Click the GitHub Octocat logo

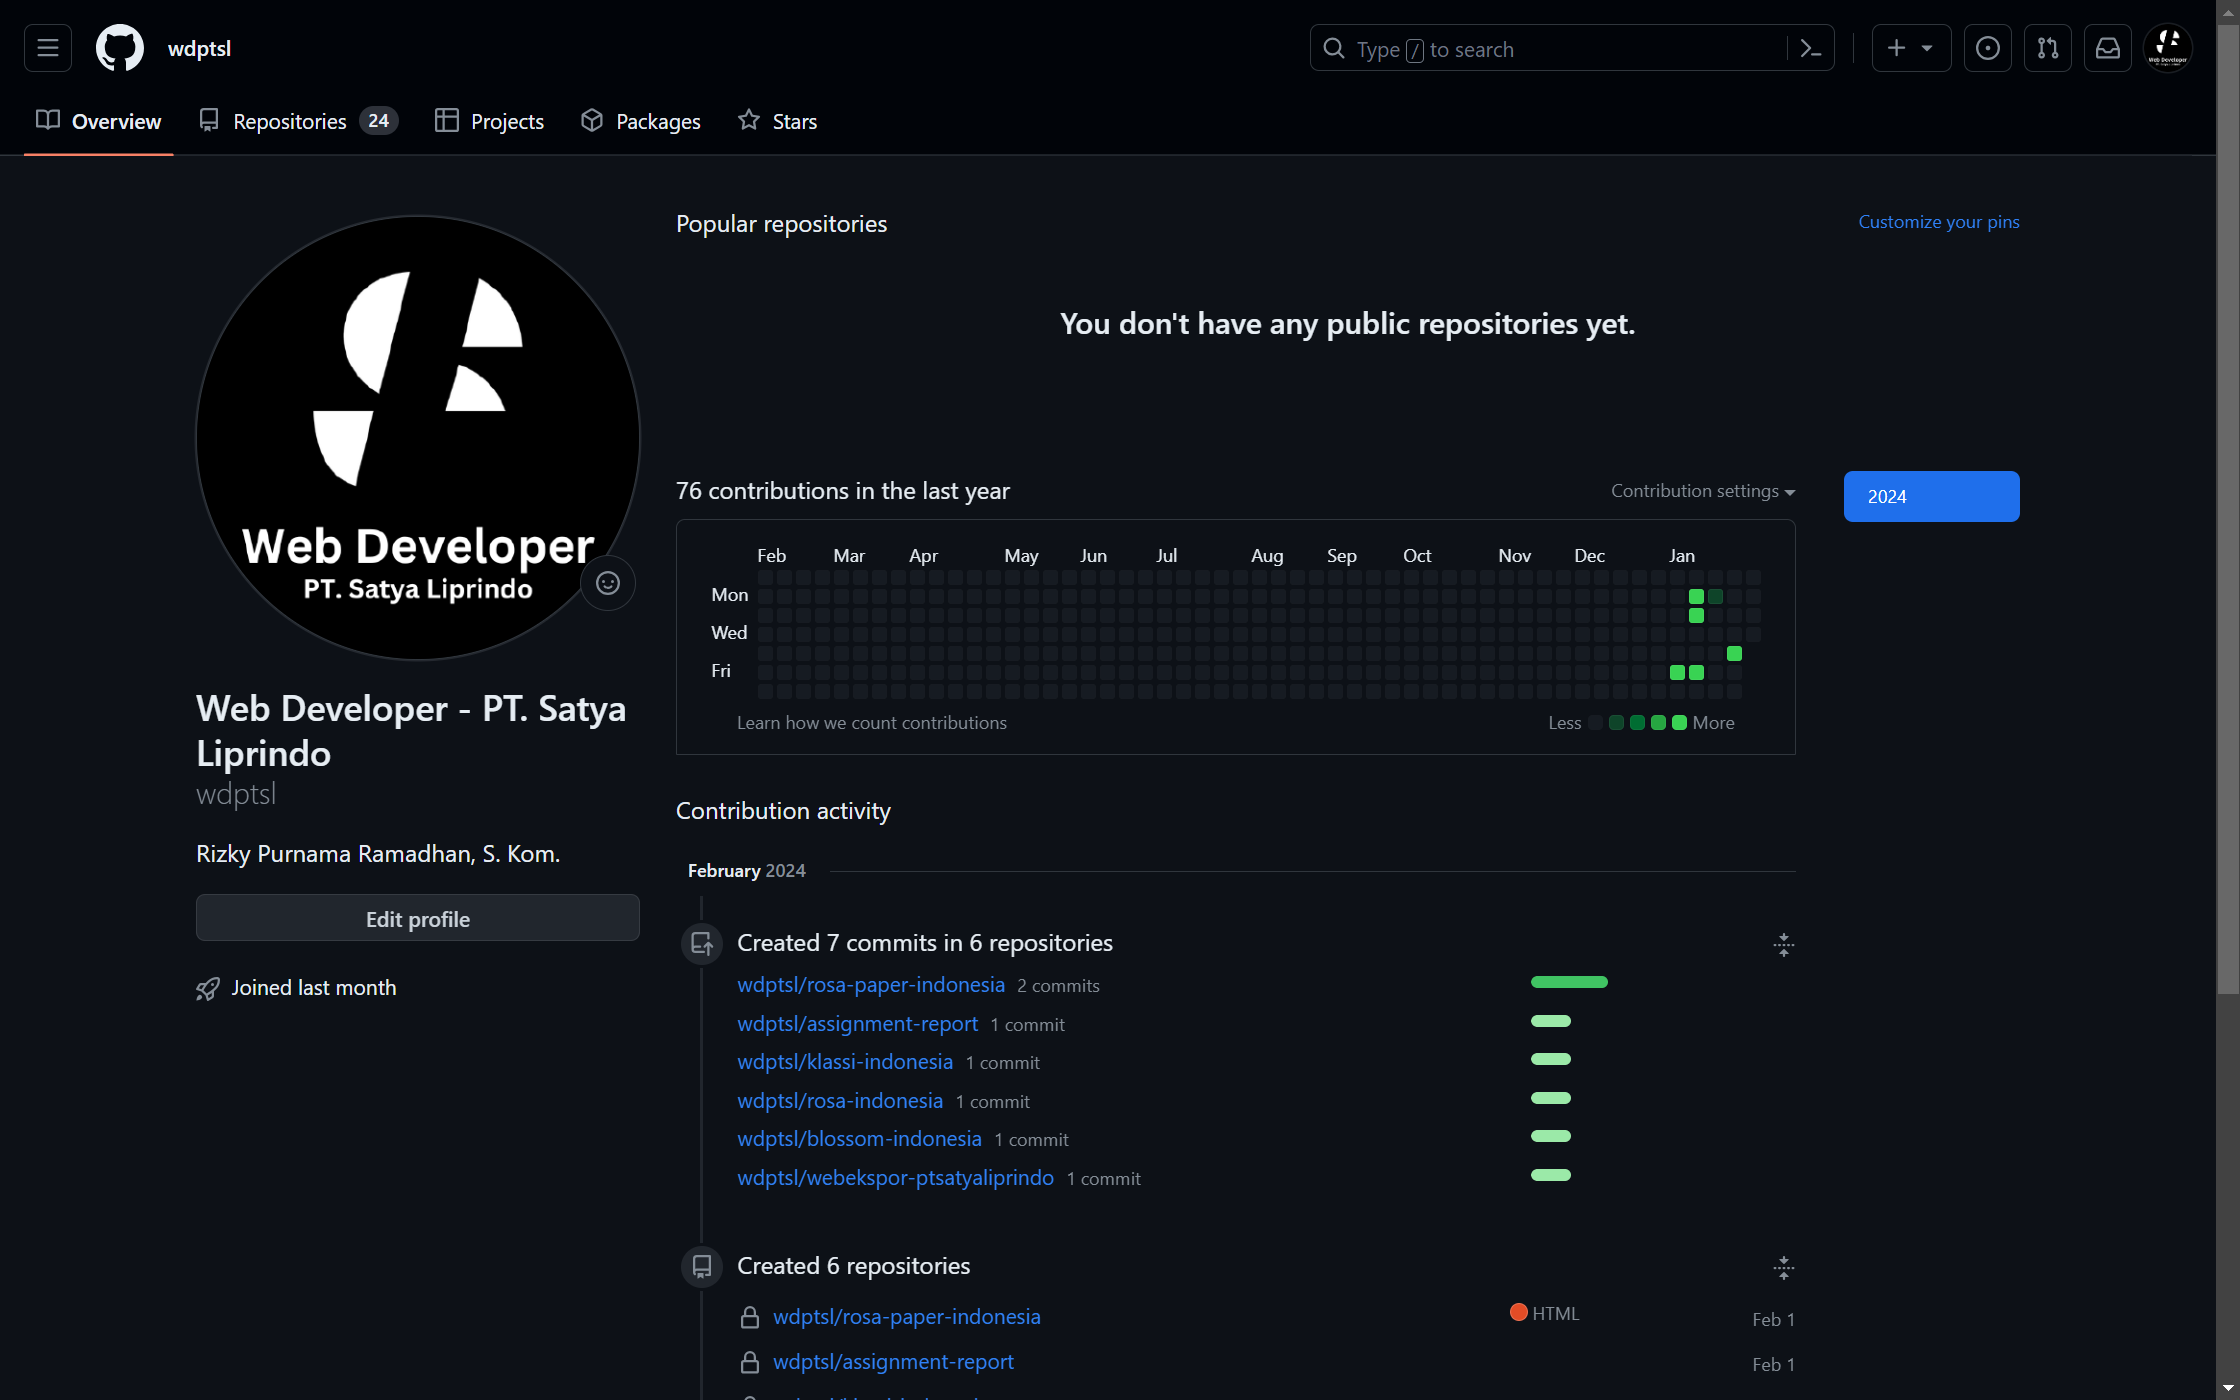(x=120, y=48)
